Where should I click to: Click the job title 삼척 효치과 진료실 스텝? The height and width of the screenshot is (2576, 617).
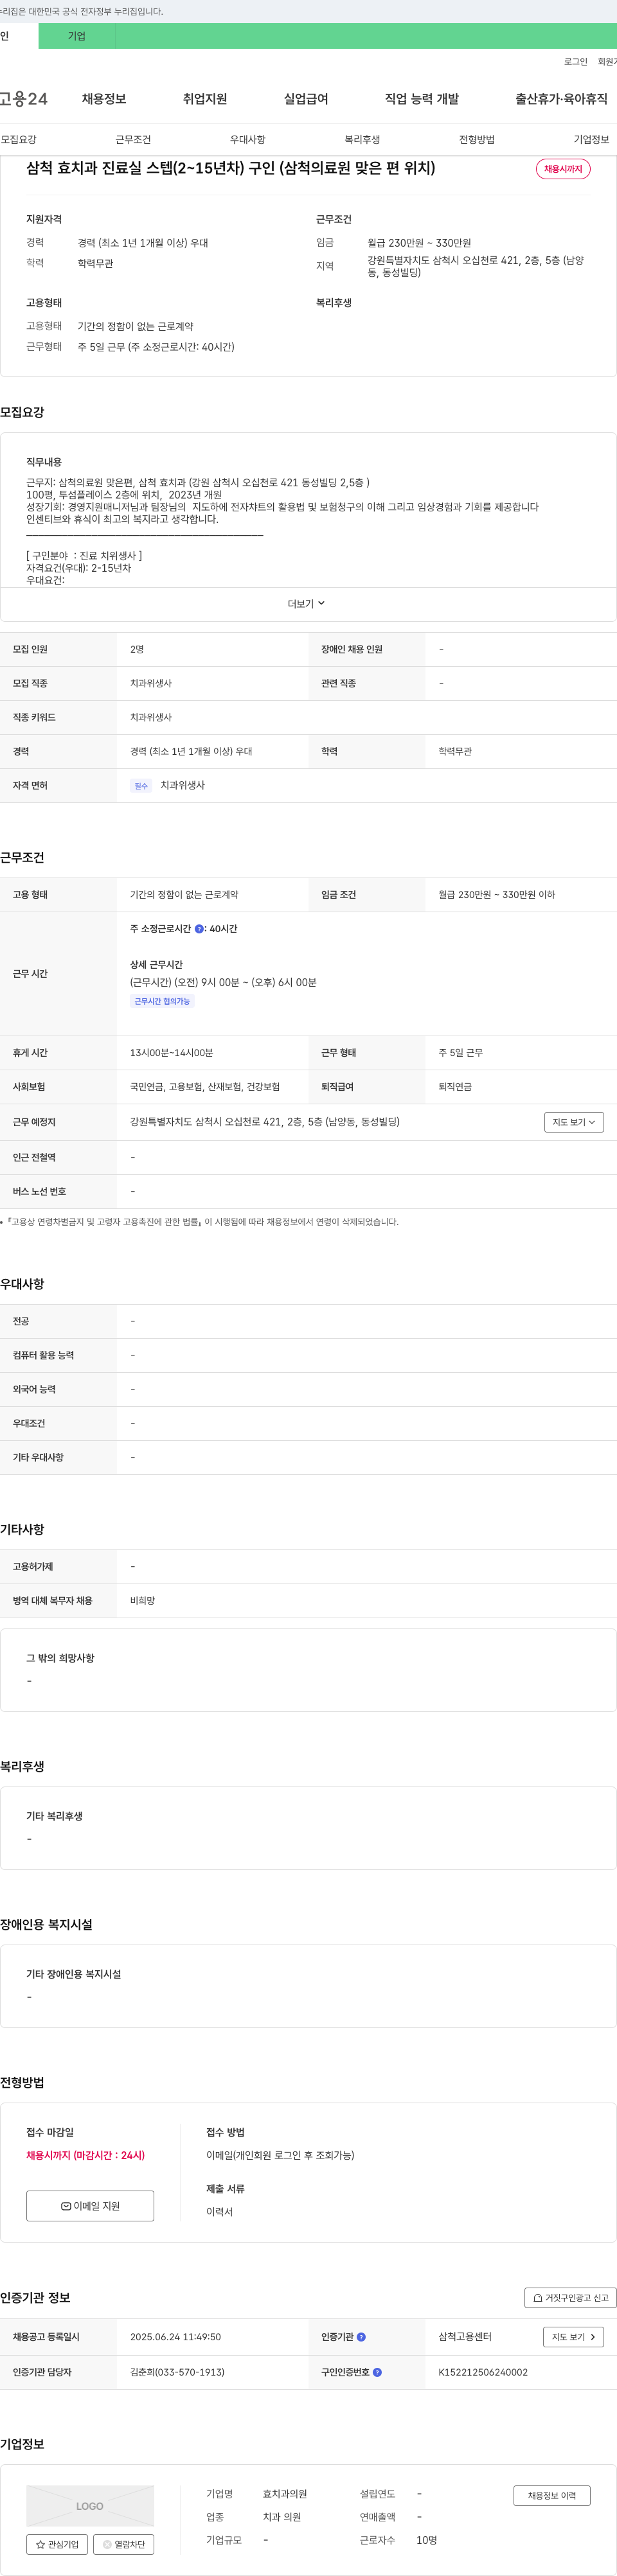coord(231,168)
